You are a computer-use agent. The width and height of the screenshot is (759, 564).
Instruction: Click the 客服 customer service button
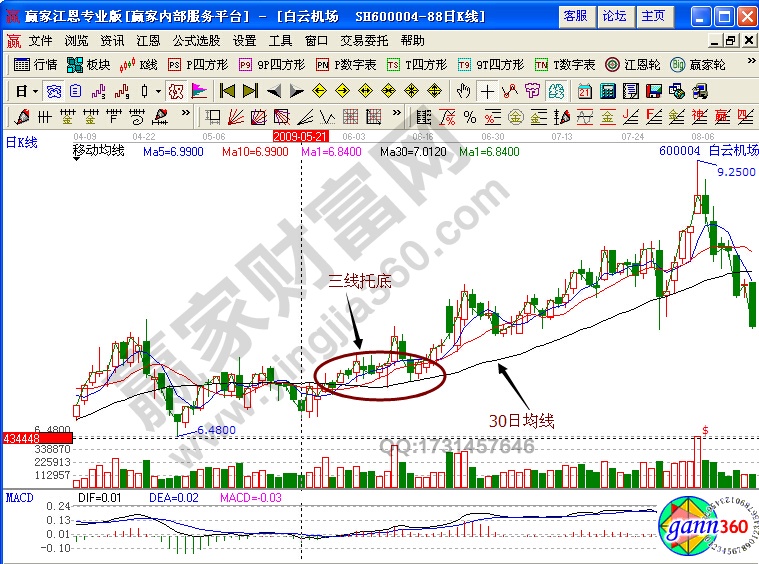[x=575, y=16]
